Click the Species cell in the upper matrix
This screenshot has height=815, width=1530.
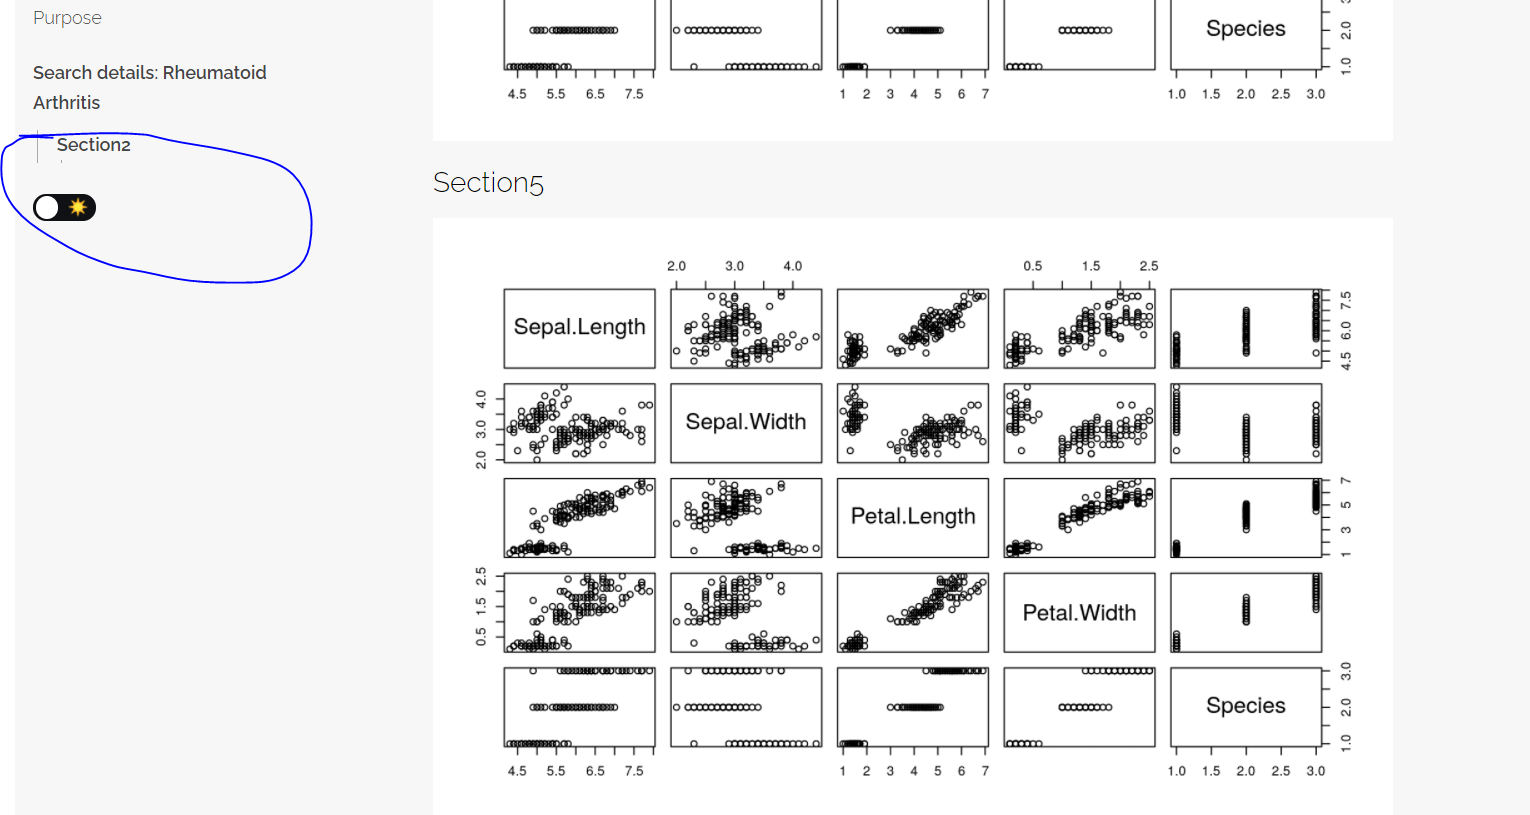click(x=1246, y=30)
